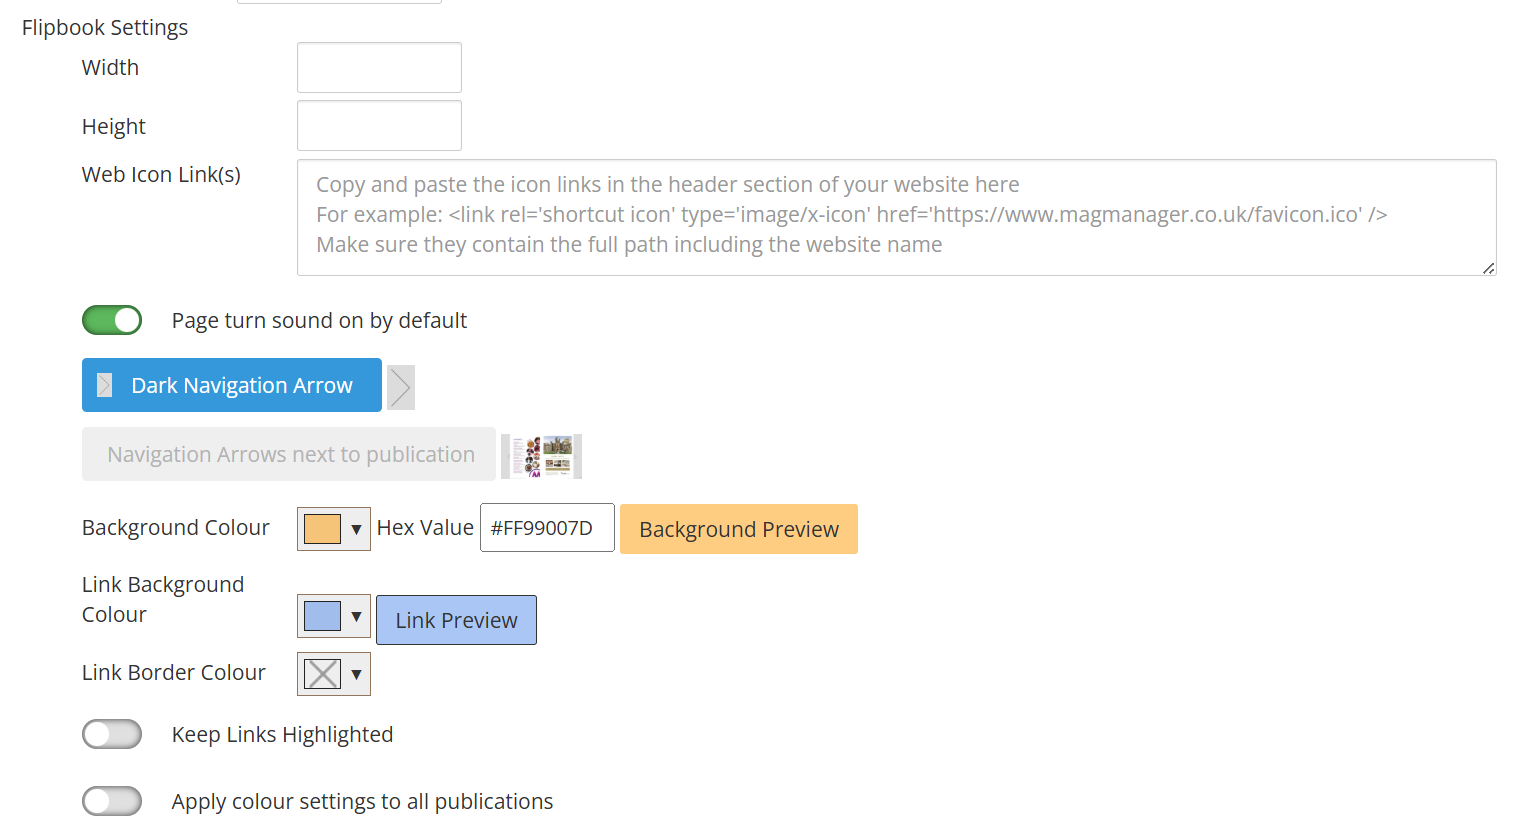Click into the Height input field
The height and width of the screenshot is (824, 1526).
(x=379, y=126)
